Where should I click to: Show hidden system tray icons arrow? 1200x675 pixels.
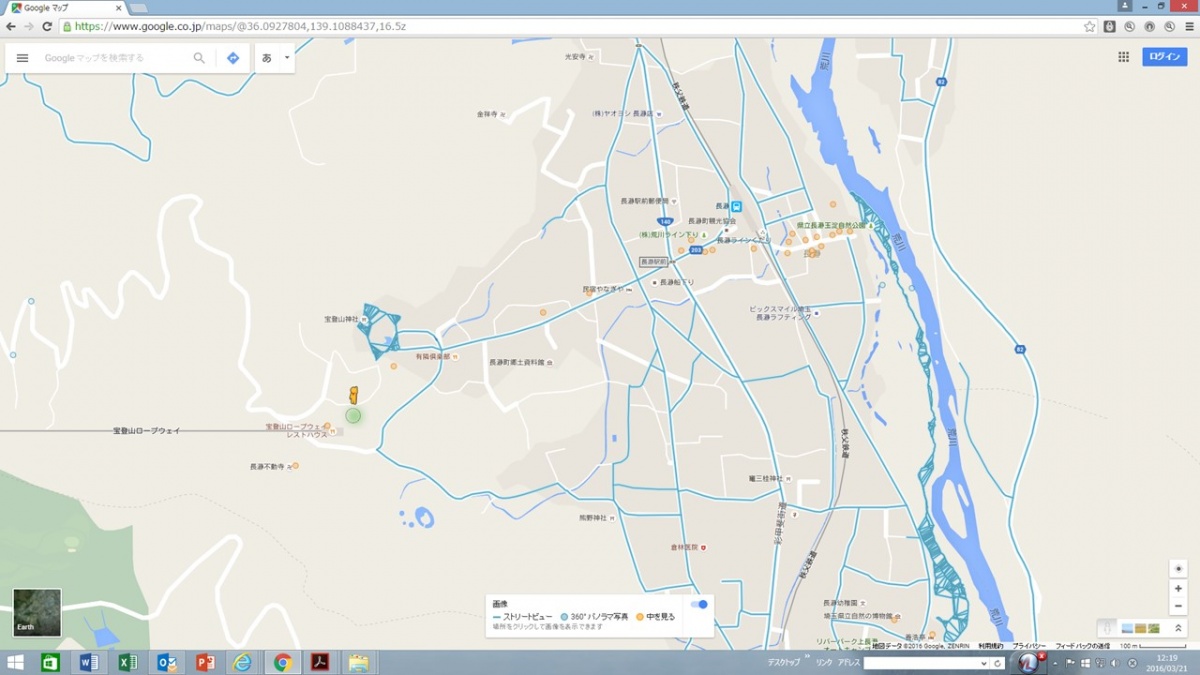(x=1054, y=663)
